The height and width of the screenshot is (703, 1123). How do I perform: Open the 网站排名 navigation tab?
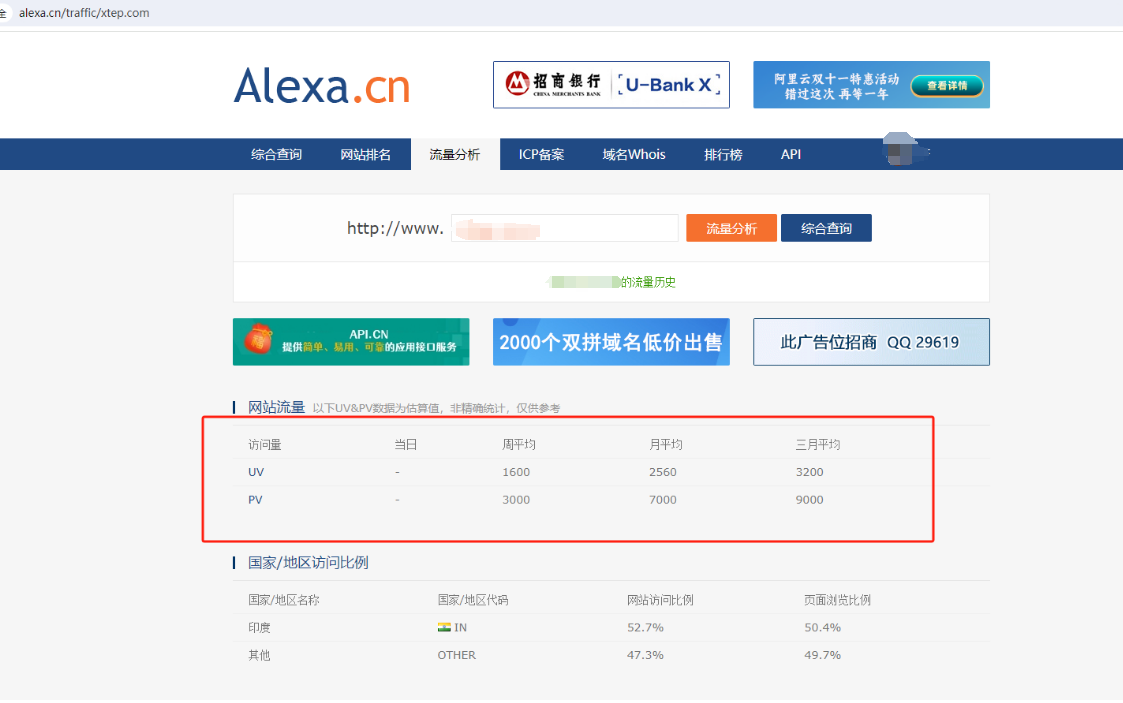[x=365, y=155]
